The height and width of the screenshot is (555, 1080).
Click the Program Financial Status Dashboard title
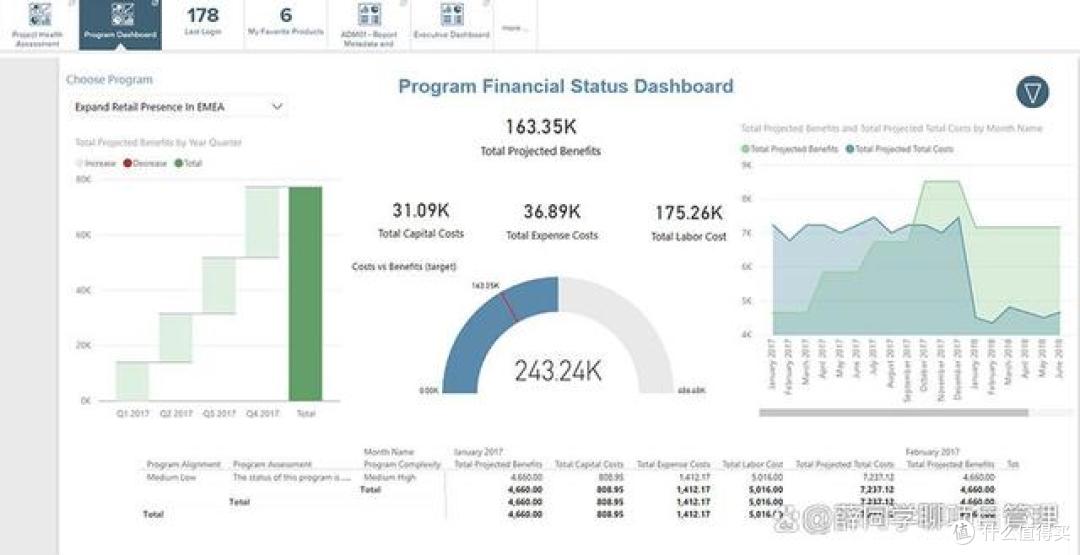coord(565,86)
